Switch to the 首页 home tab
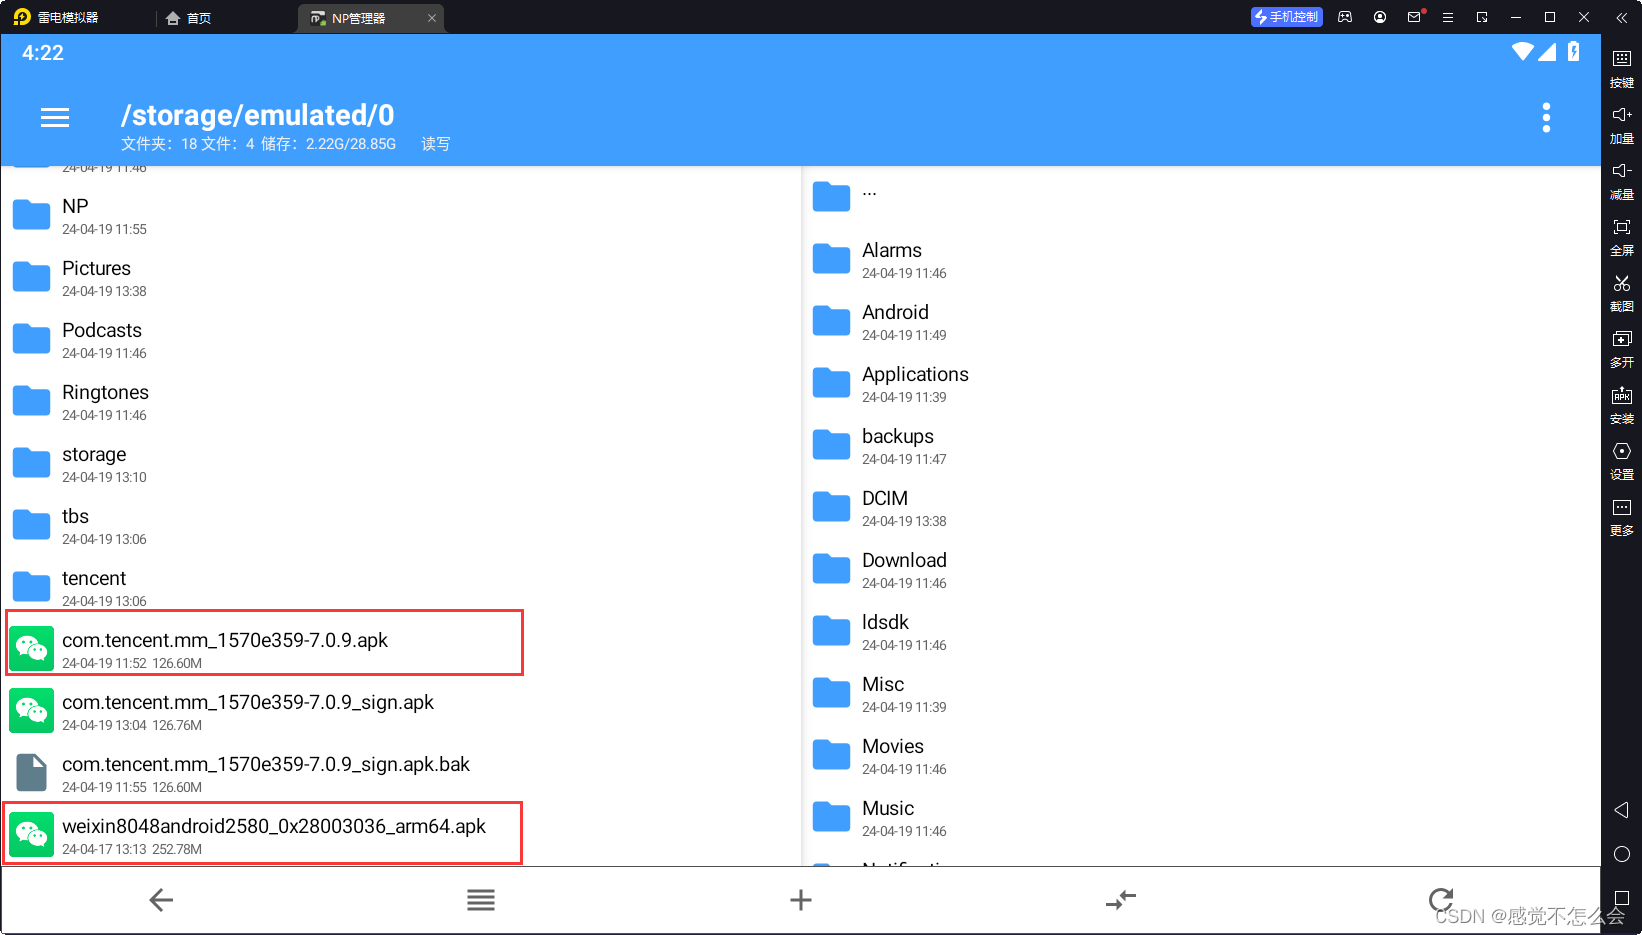This screenshot has width=1642, height=935. 189,18
